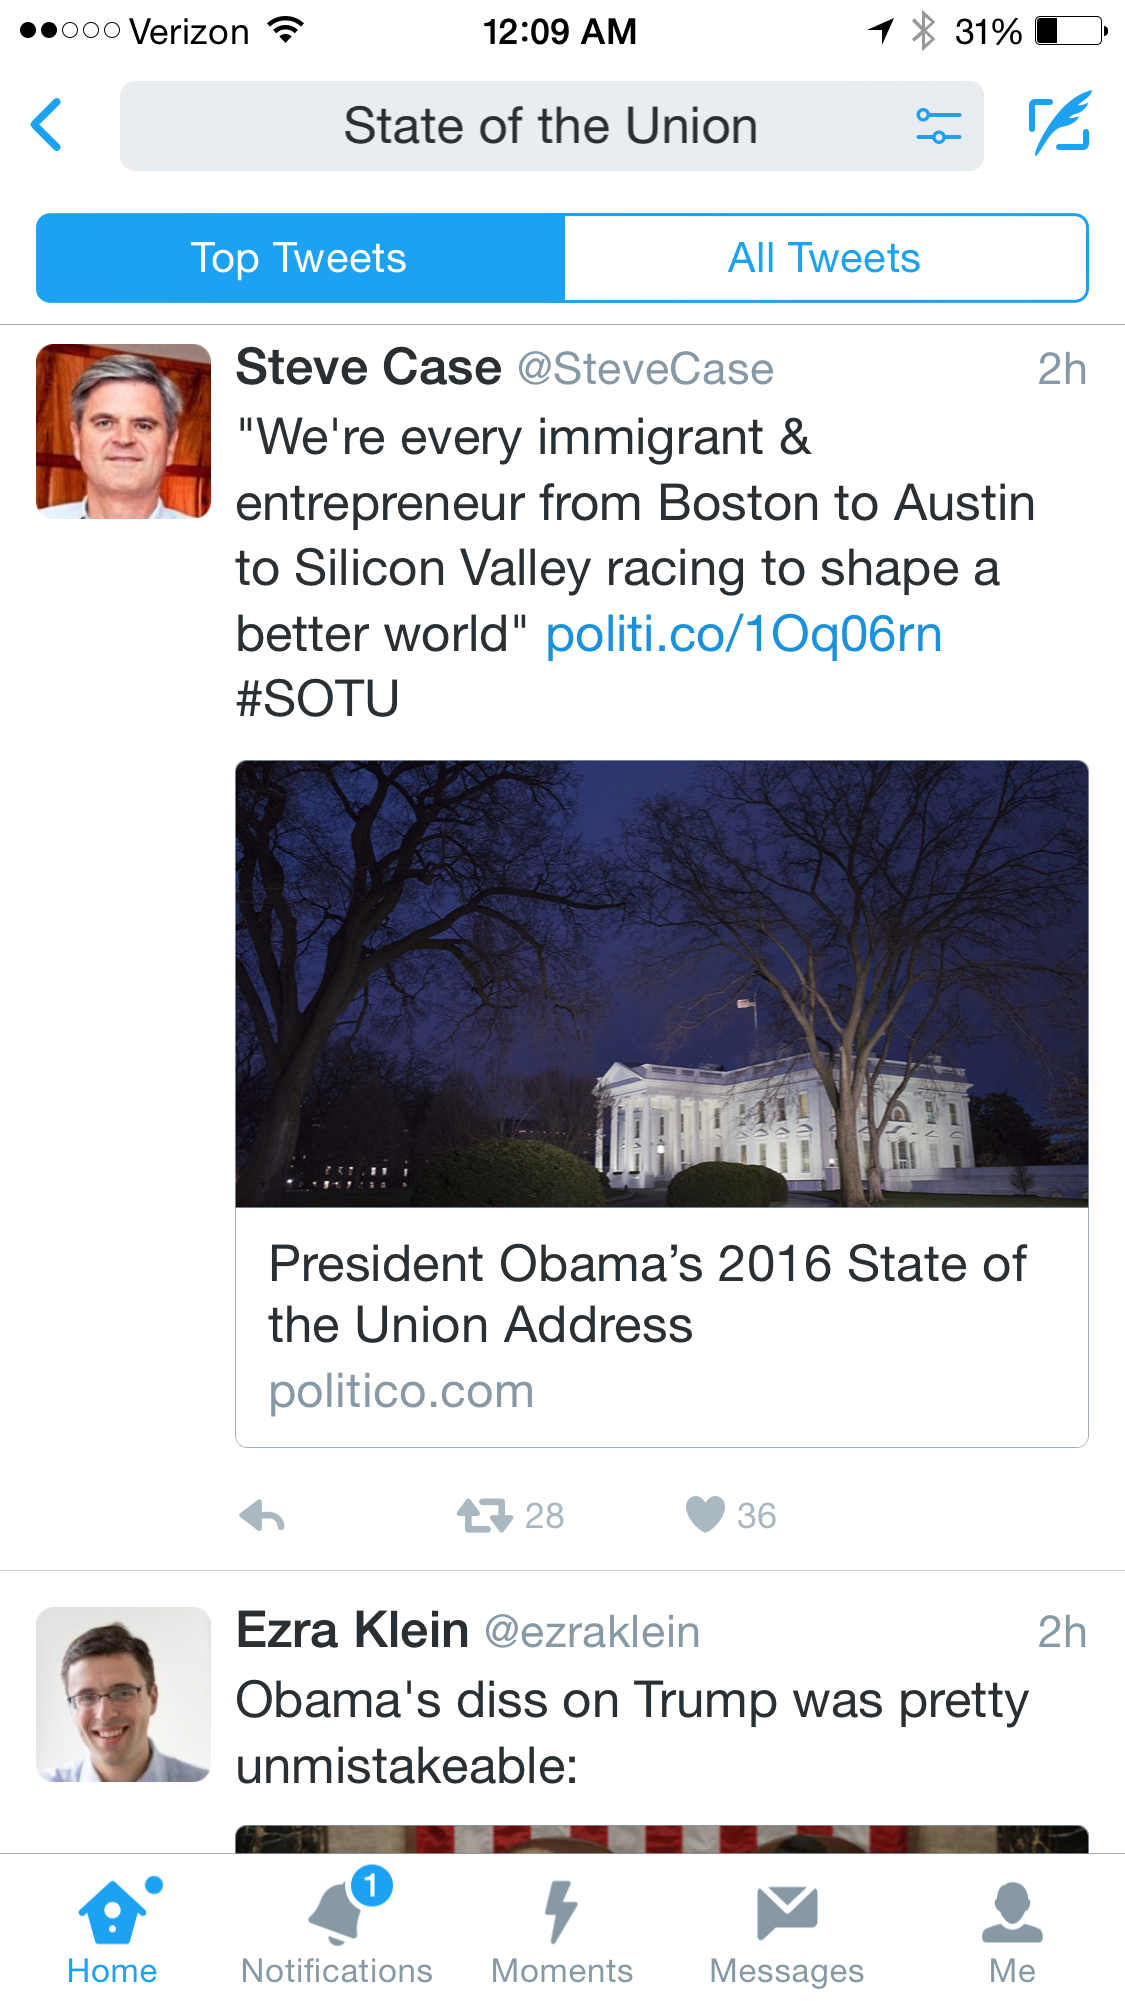Open the White House photo in the Politico card

661,983
